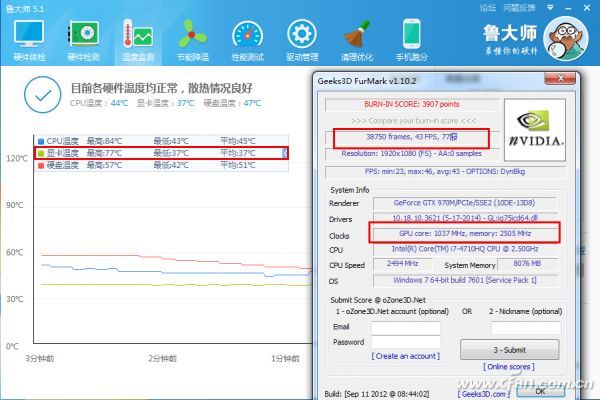The height and width of the screenshot is (400, 600).
Task: Click the Resolution: 1920x1080 text
Action: pos(412,153)
